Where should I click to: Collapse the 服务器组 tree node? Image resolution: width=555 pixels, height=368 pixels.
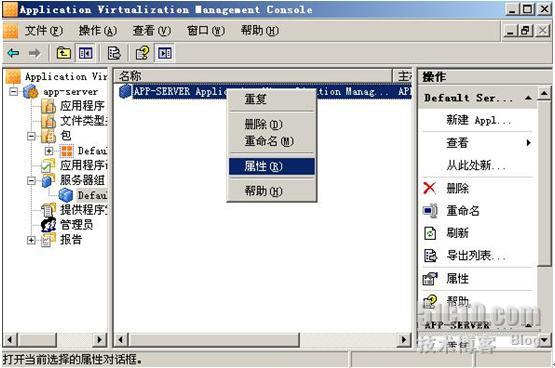point(32,181)
